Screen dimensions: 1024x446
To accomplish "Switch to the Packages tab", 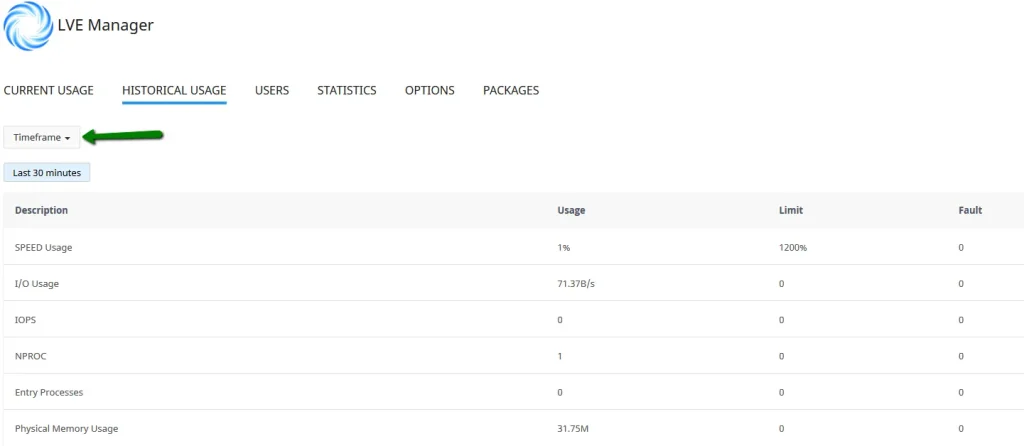I will point(511,91).
